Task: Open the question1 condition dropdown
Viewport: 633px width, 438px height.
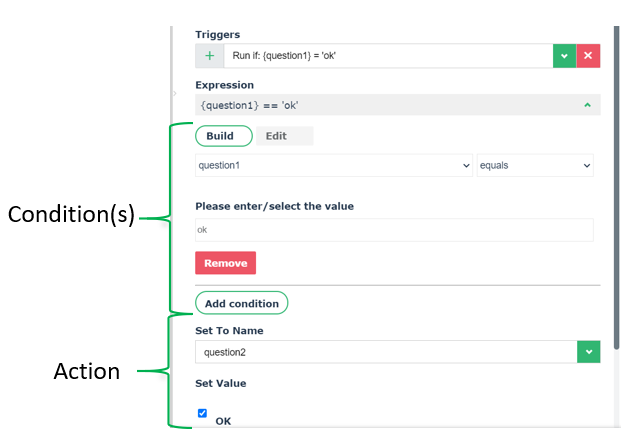Action: coord(334,165)
